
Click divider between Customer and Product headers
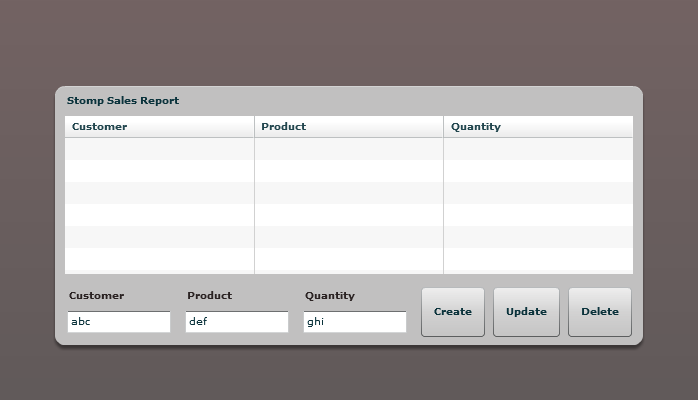[x=254, y=127]
